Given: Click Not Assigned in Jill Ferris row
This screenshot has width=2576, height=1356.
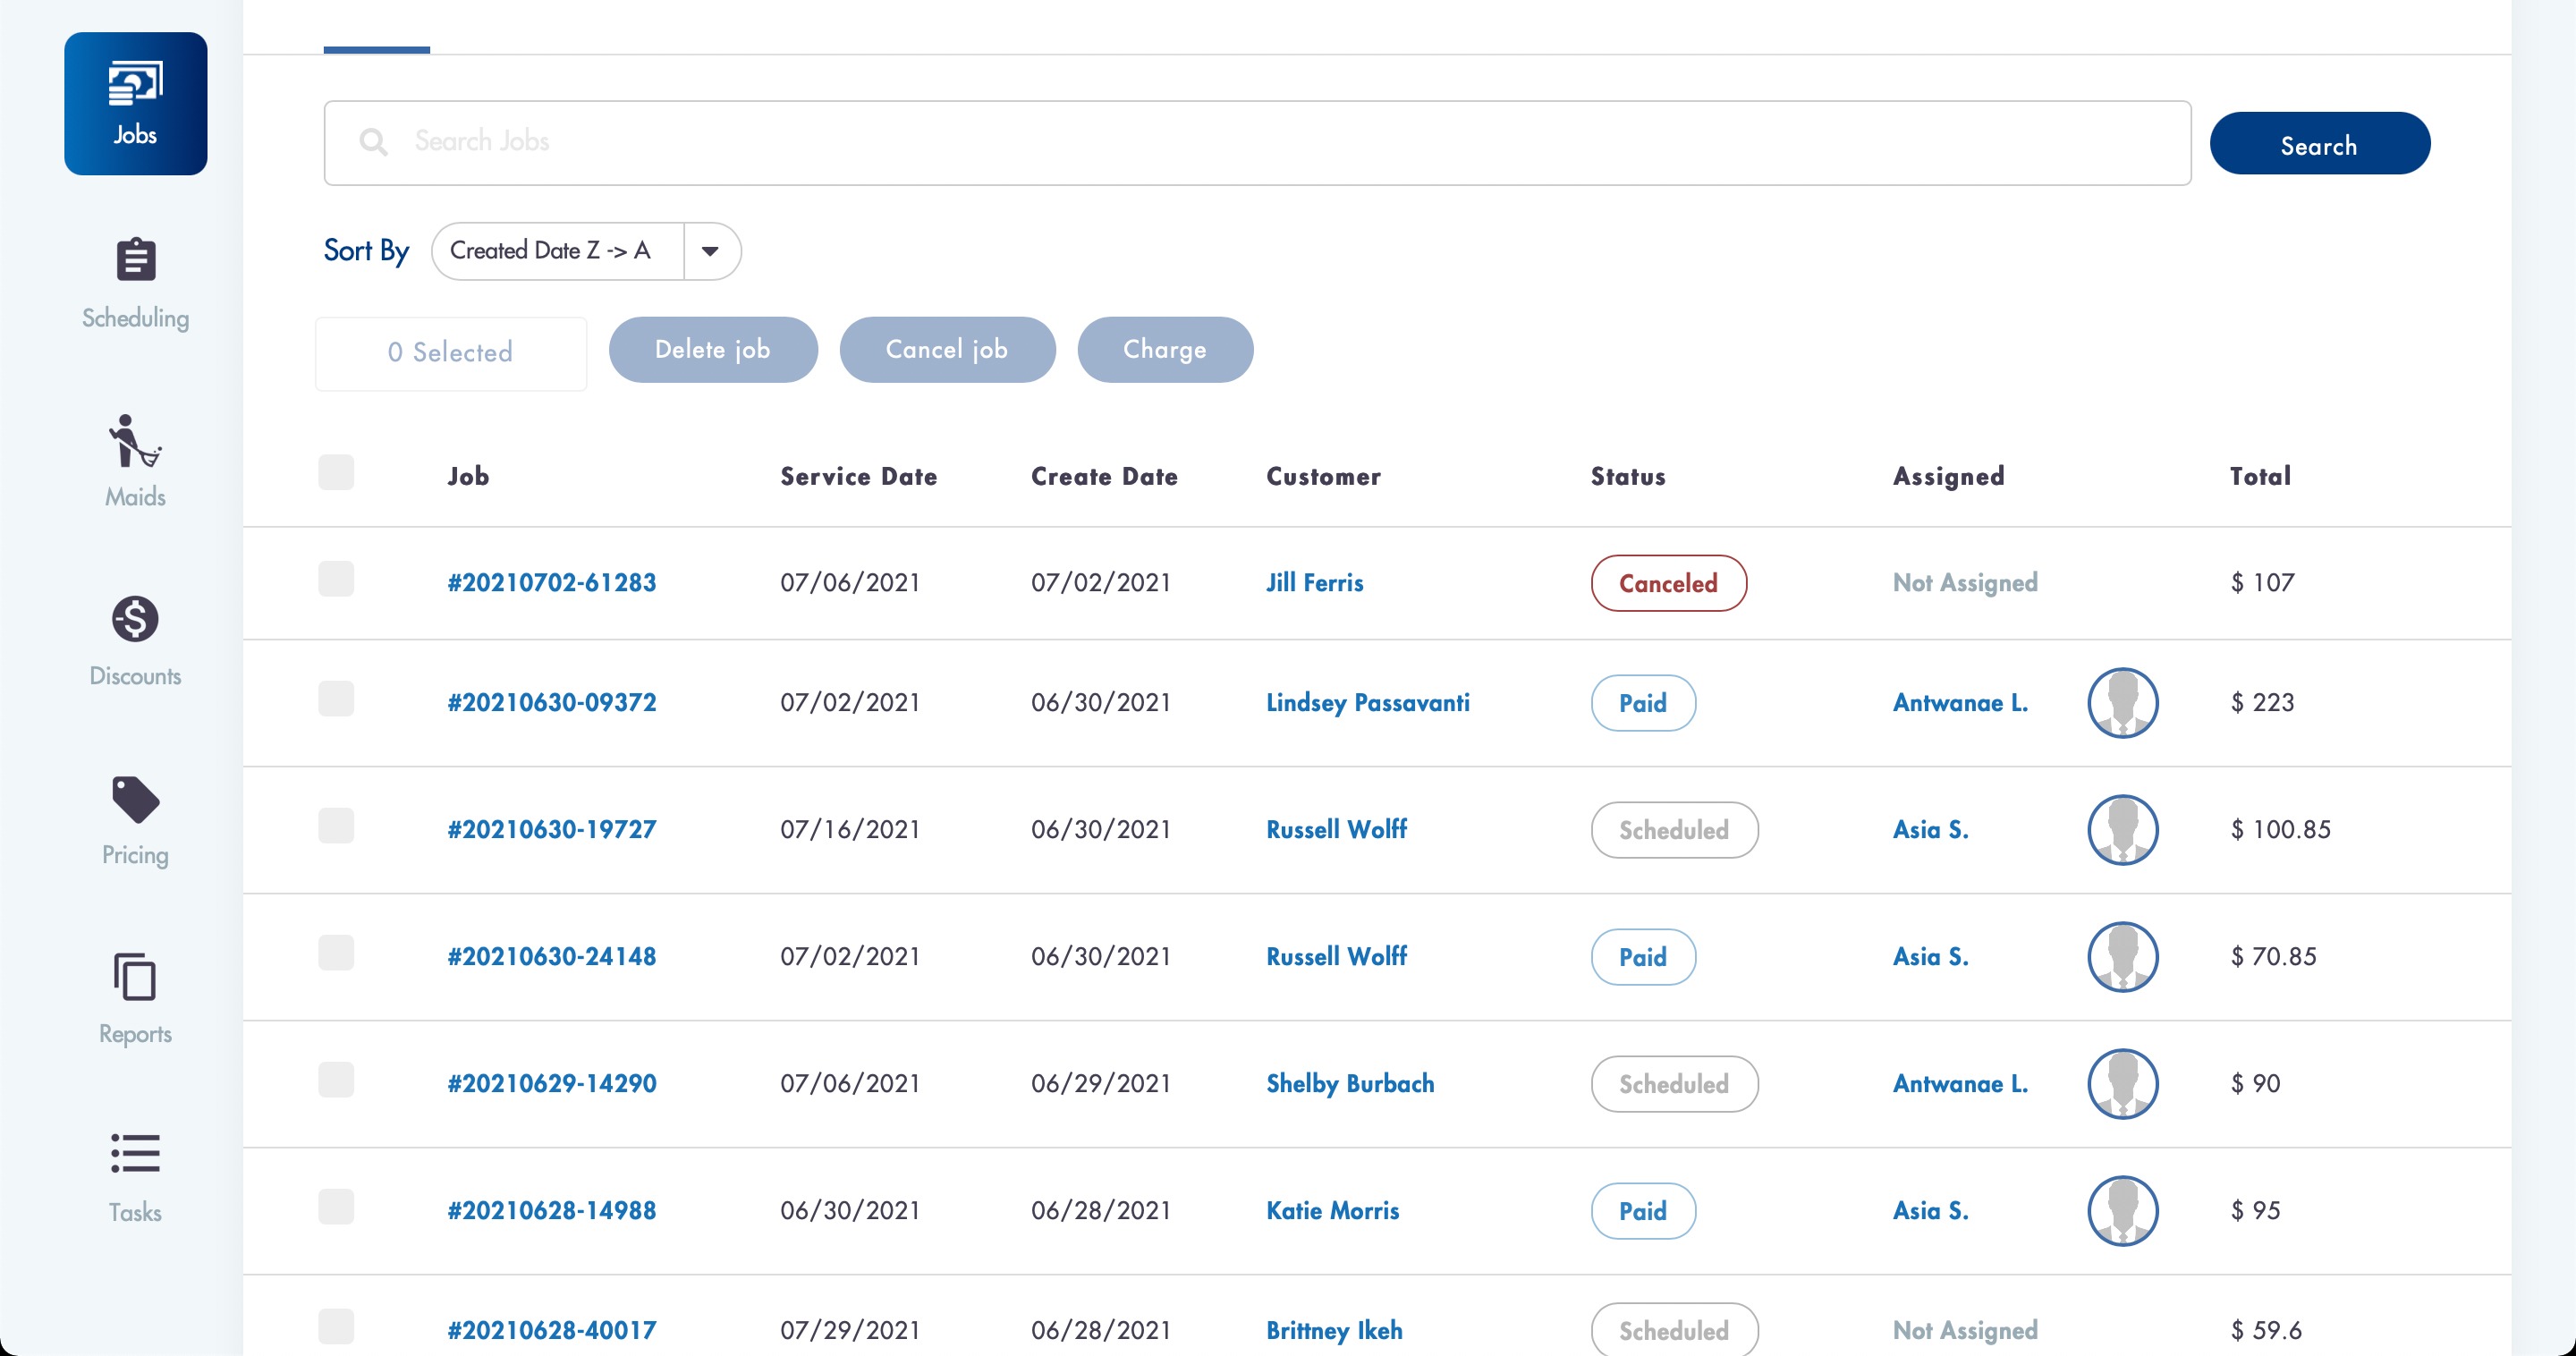Looking at the screenshot, I should tap(1965, 582).
